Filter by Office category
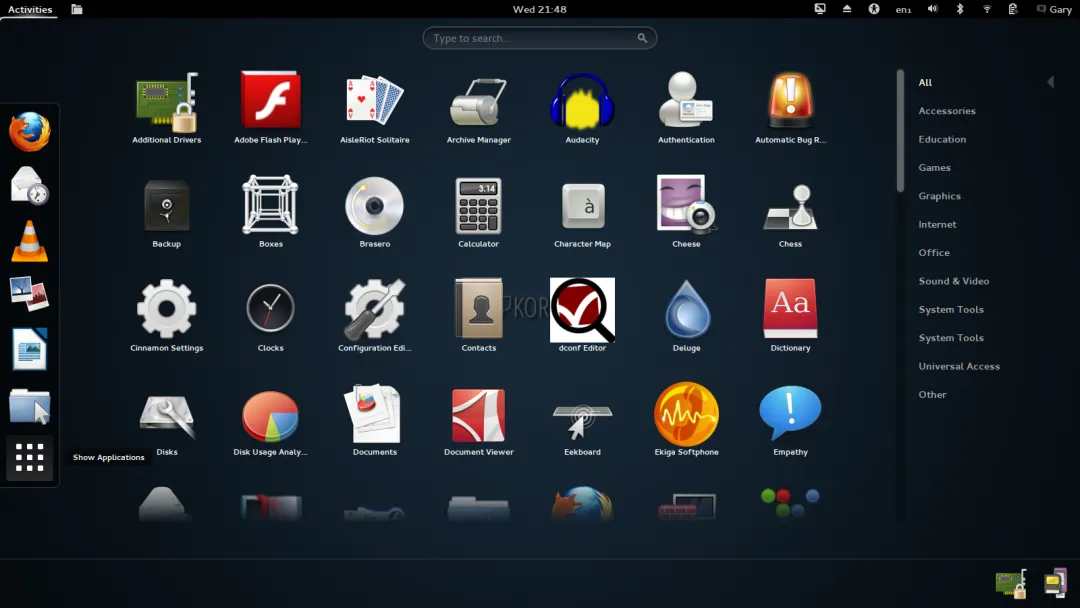The width and height of the screenshot is (1080, 608). [934, 253]
